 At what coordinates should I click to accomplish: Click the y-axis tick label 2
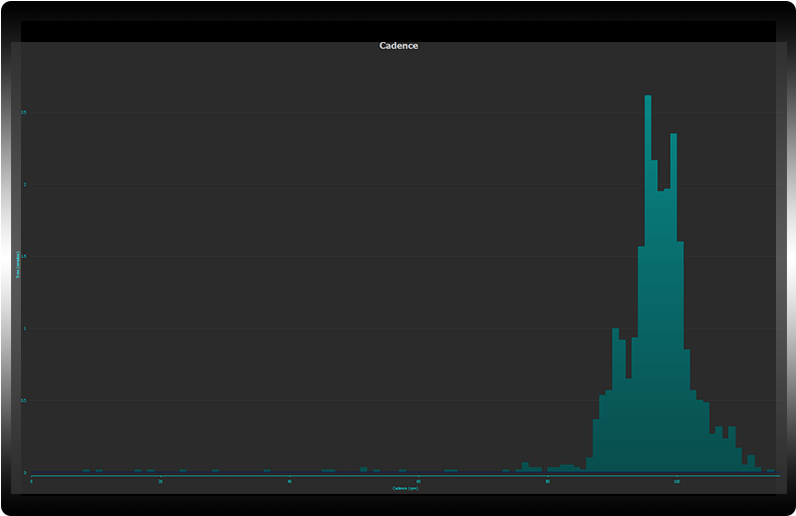pyautogui.click(x=25, y=184)
